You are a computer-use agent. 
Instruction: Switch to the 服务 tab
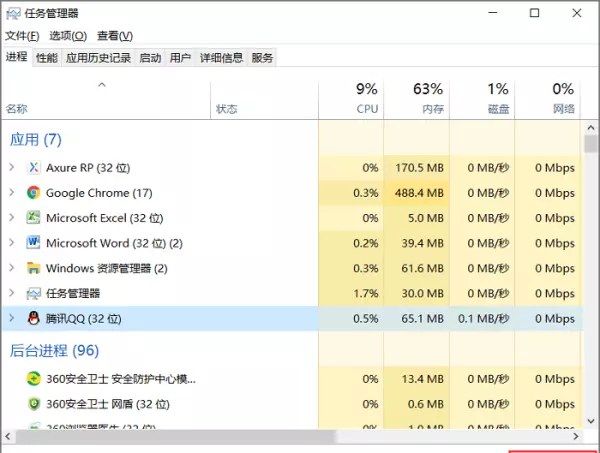[262, 58]
